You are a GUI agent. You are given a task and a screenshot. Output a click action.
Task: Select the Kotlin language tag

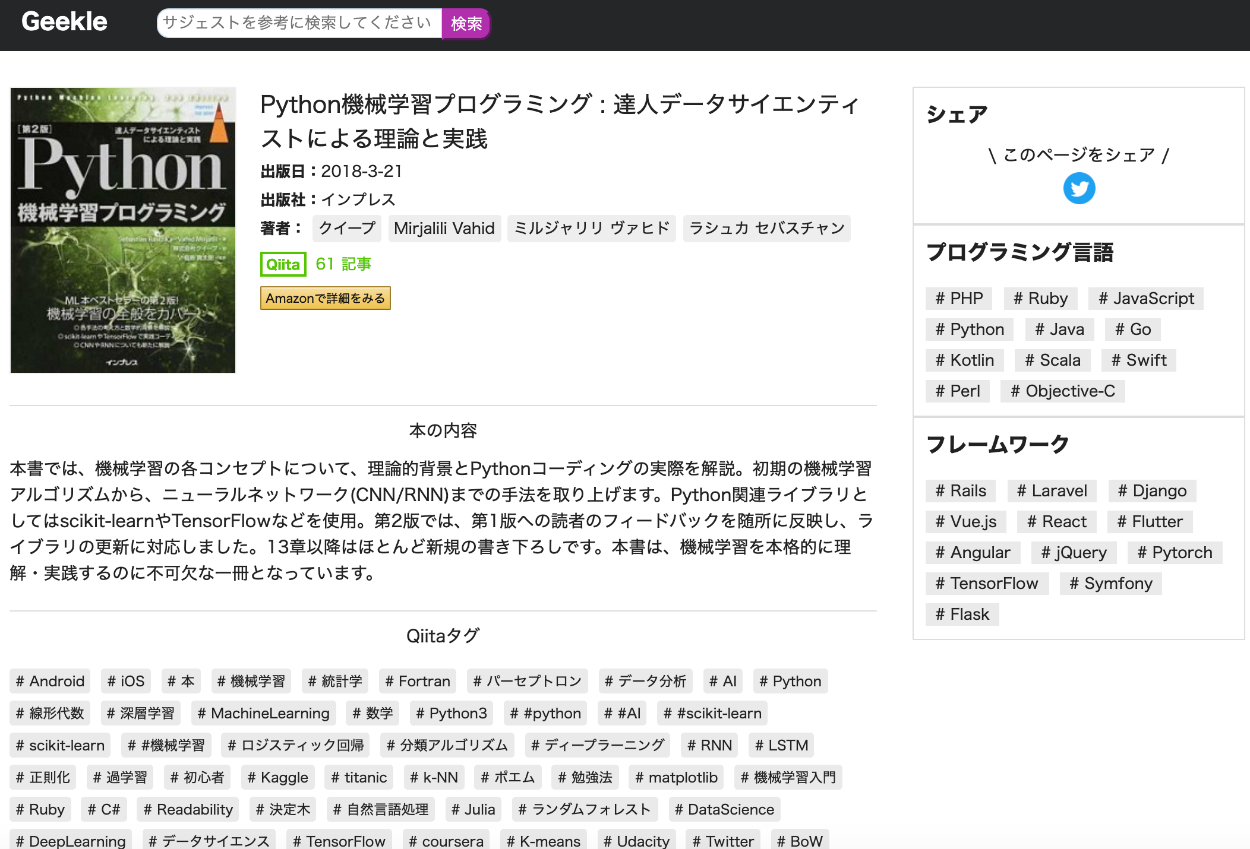[x=965, y=360]
